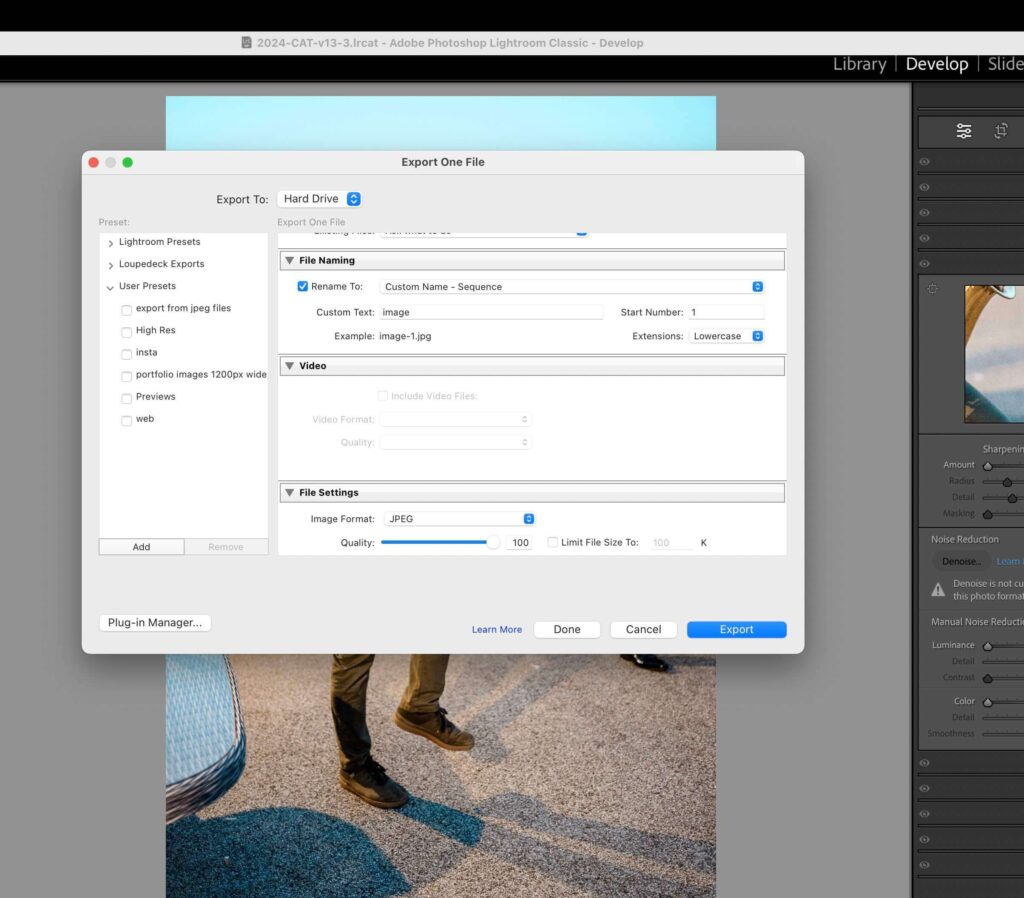Expand the Lightroom Presets group
Image resolution: width=1024 pixels, height=898 pixels.
coord(110,242)
